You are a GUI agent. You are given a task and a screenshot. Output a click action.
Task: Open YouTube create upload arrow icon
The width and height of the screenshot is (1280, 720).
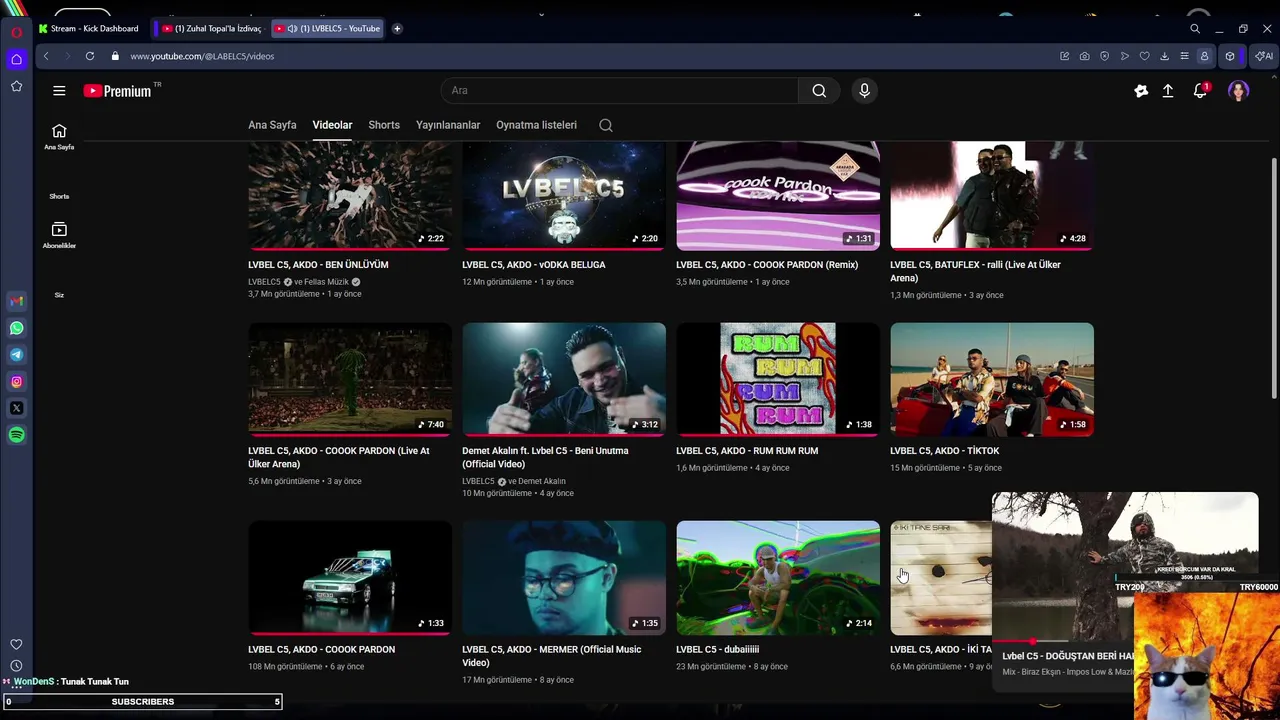coord(1167,91)
